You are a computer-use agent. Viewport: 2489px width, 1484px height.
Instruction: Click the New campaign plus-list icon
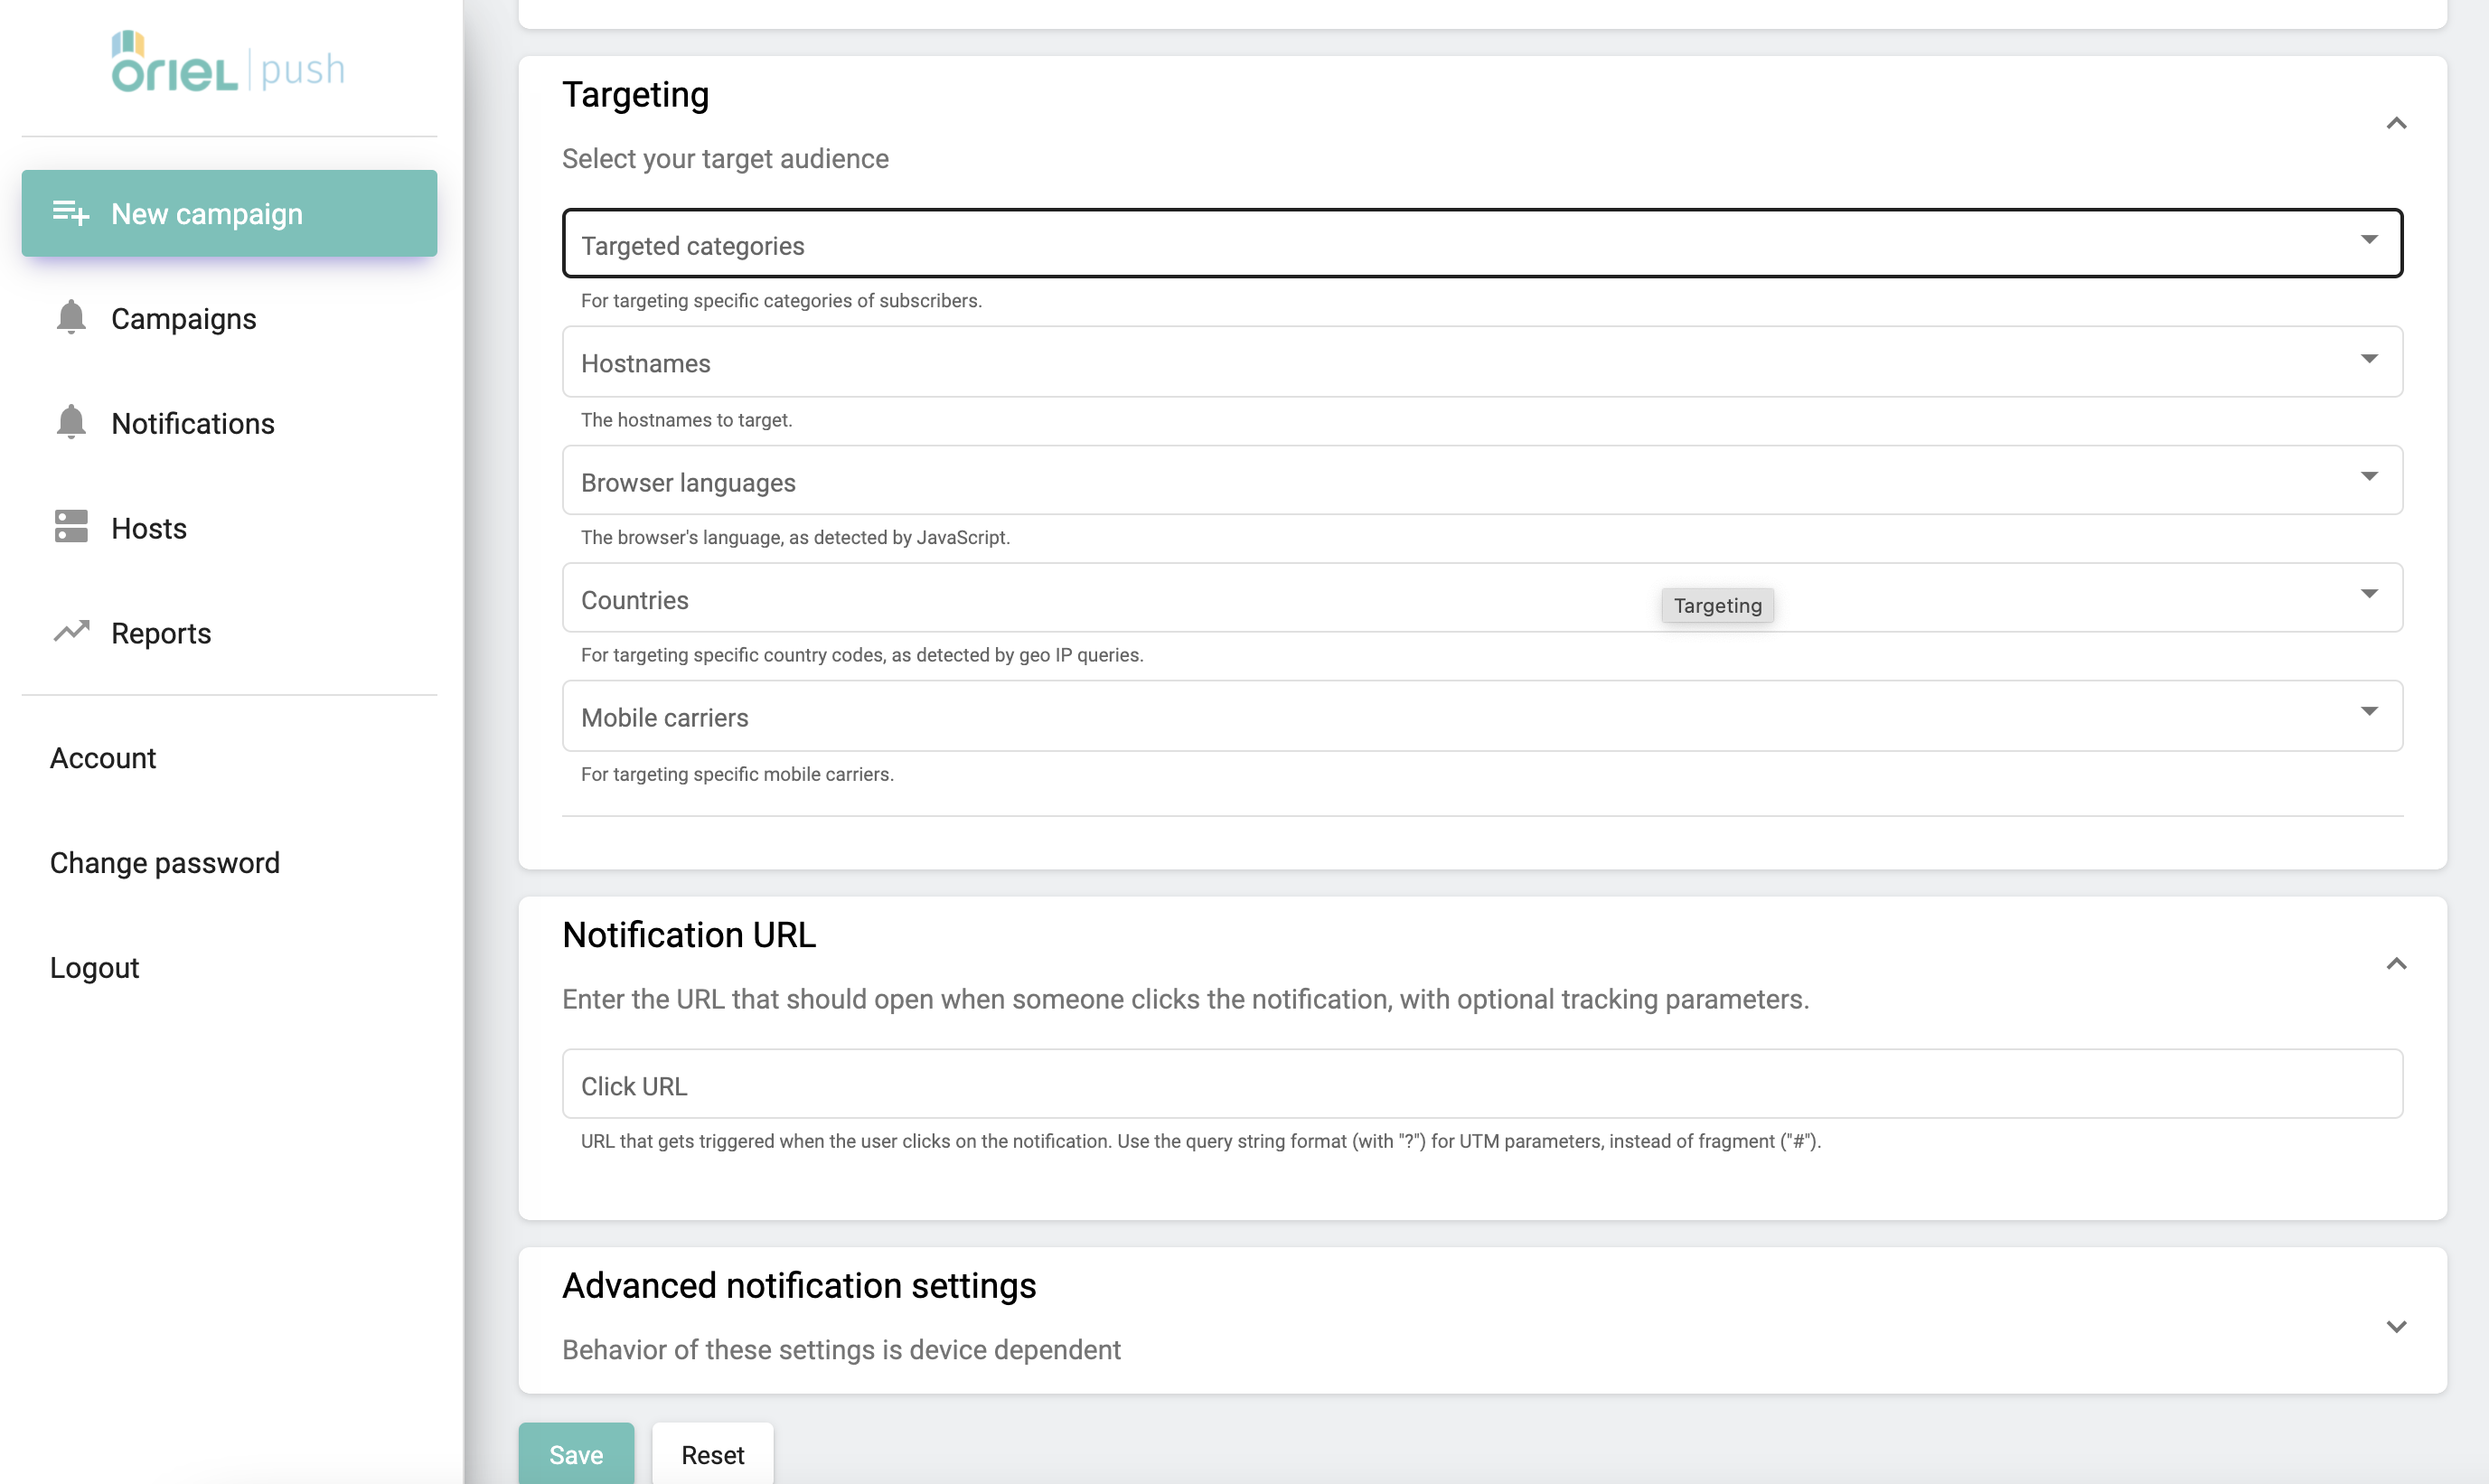pyautogui.click(x=71, y=213)
